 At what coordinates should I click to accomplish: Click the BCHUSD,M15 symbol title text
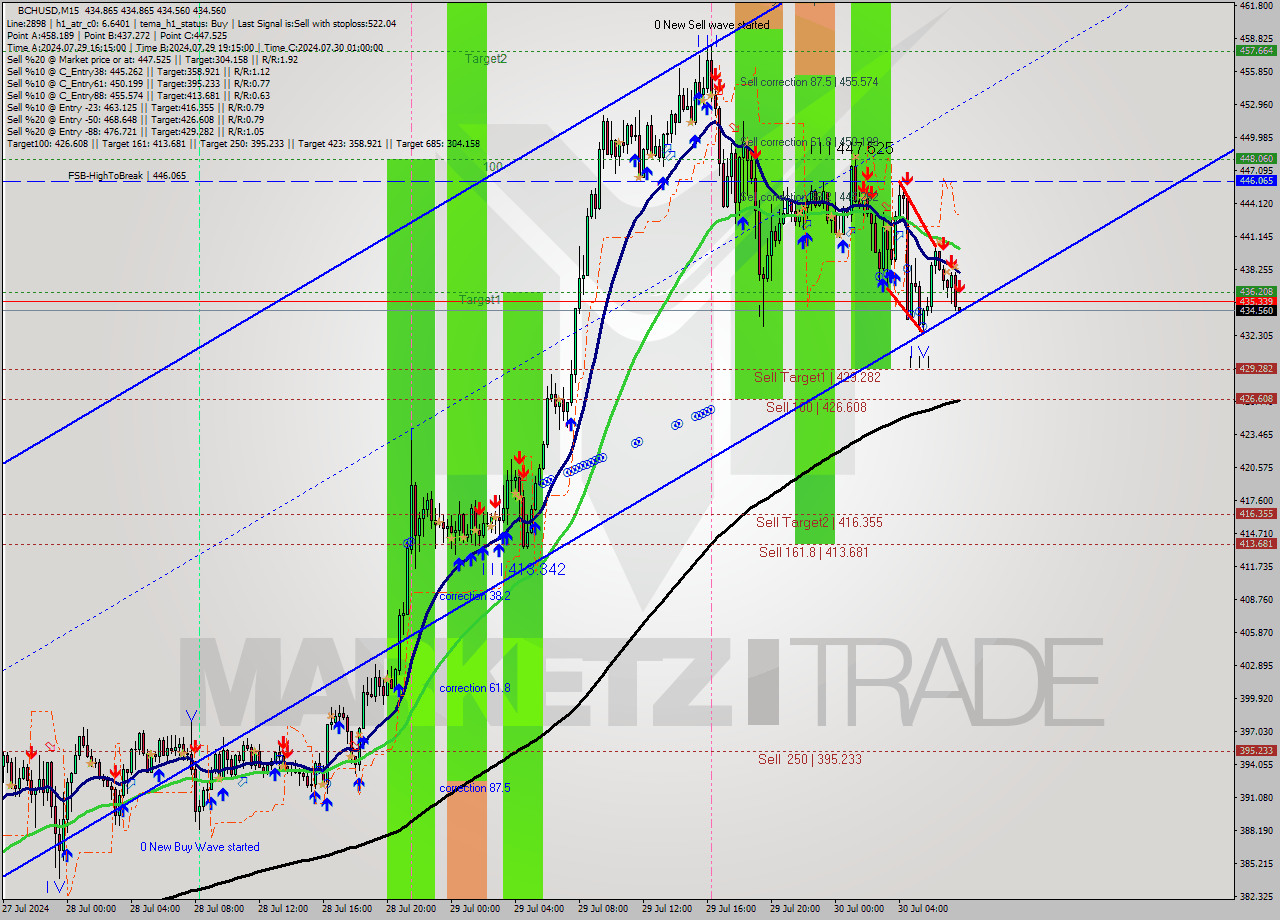click(50, 10)
